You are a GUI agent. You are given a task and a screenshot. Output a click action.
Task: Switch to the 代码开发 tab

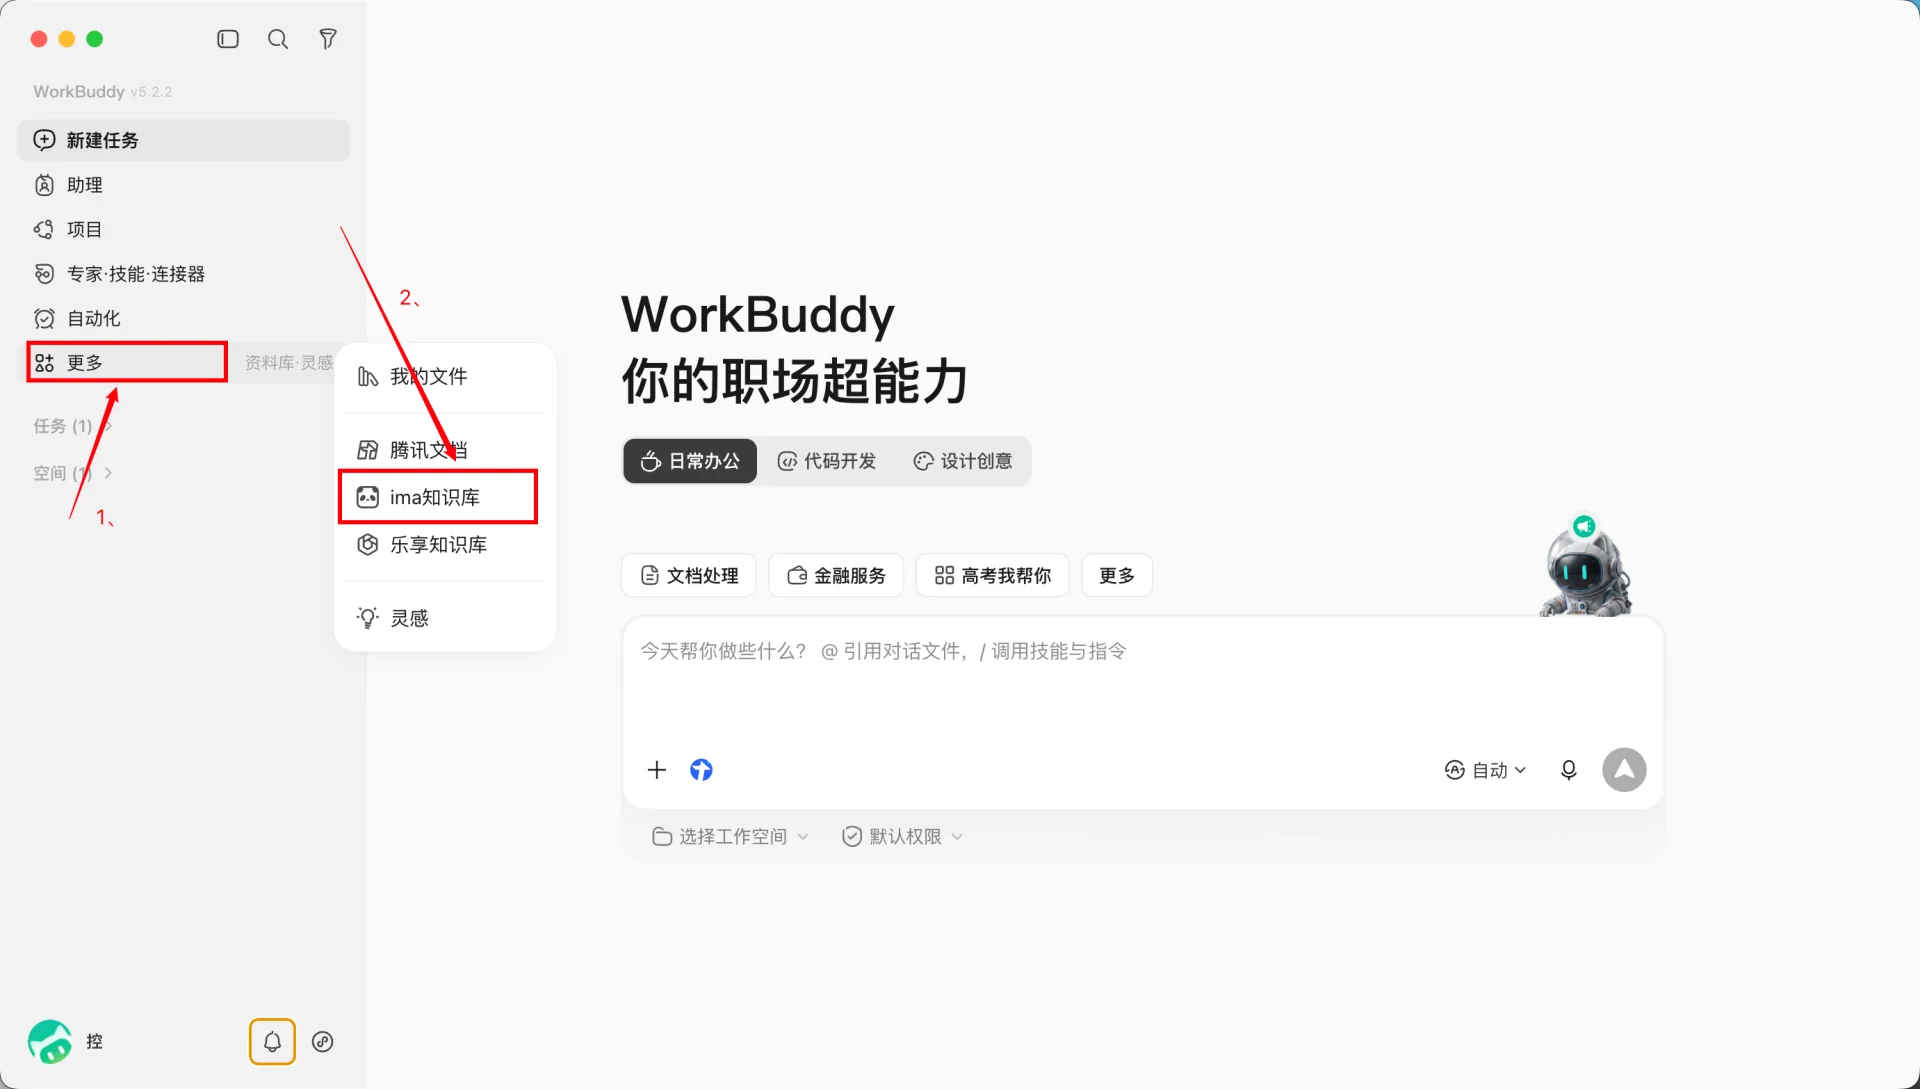coord(826,461)
